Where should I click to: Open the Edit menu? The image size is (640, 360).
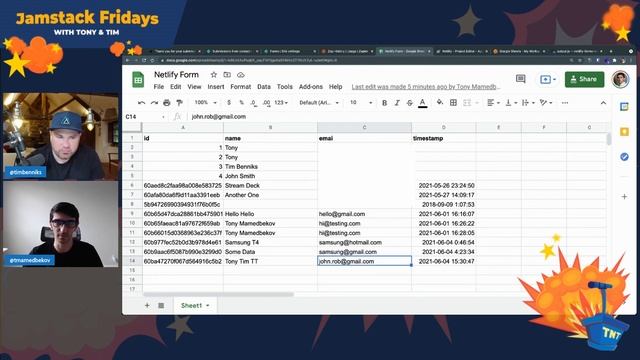click(x=176, y=87)
